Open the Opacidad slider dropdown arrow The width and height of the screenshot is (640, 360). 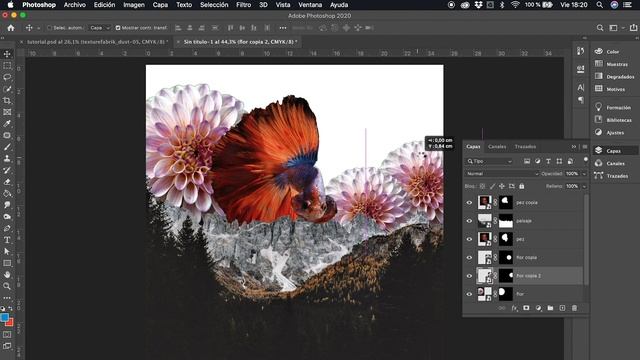point(584,174)
